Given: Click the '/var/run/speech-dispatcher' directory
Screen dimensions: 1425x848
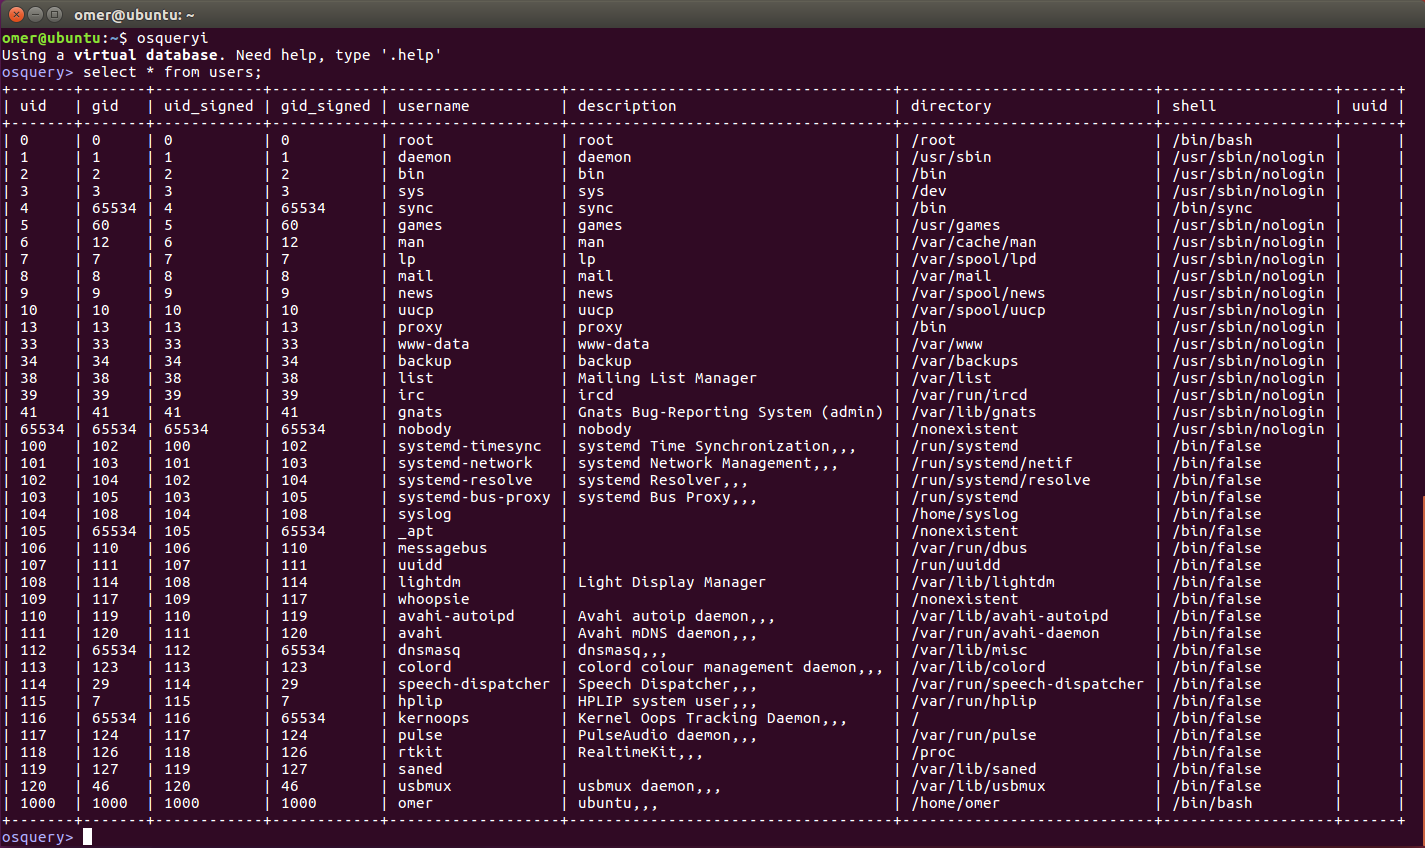Looking at the screenshot, I should [1028, 684].
